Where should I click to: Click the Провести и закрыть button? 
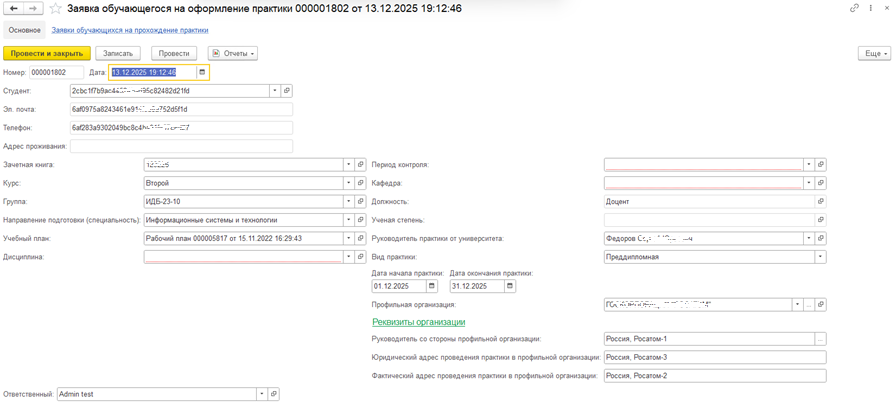pyautogui.click(x=47, y=53)
